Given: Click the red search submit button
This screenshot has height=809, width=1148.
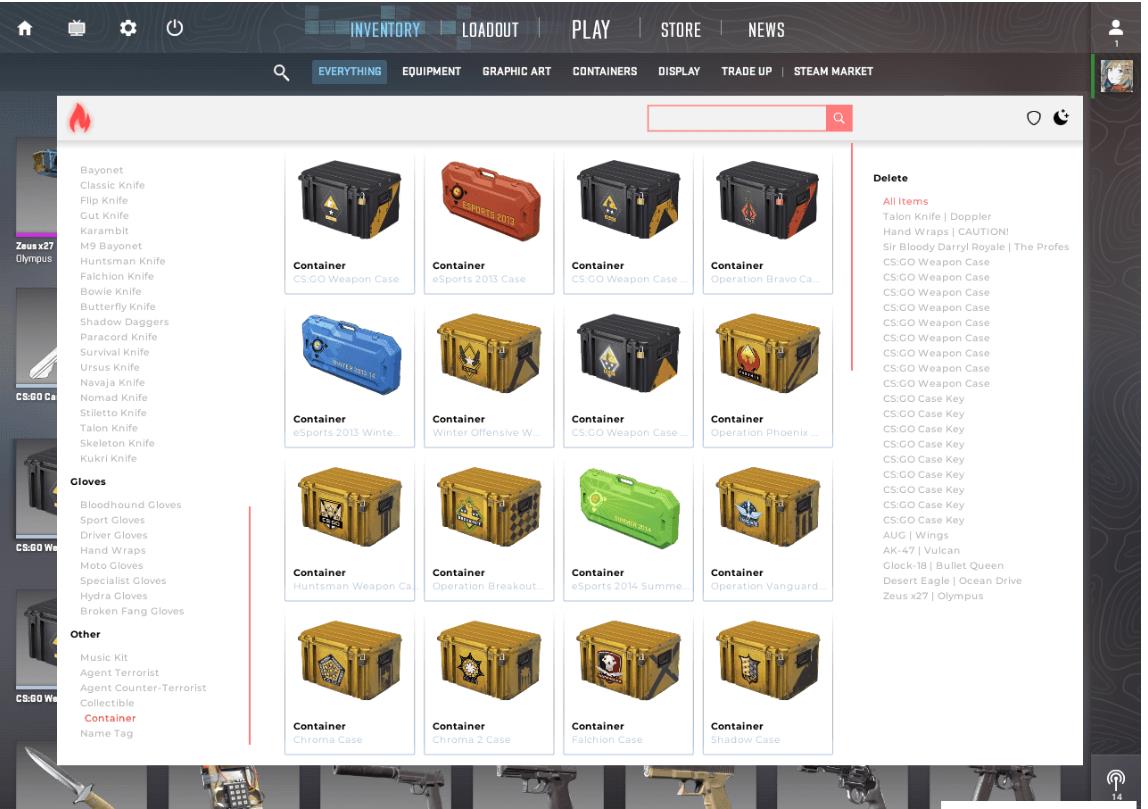Looking at the screenshot, I should pos(839,118).
